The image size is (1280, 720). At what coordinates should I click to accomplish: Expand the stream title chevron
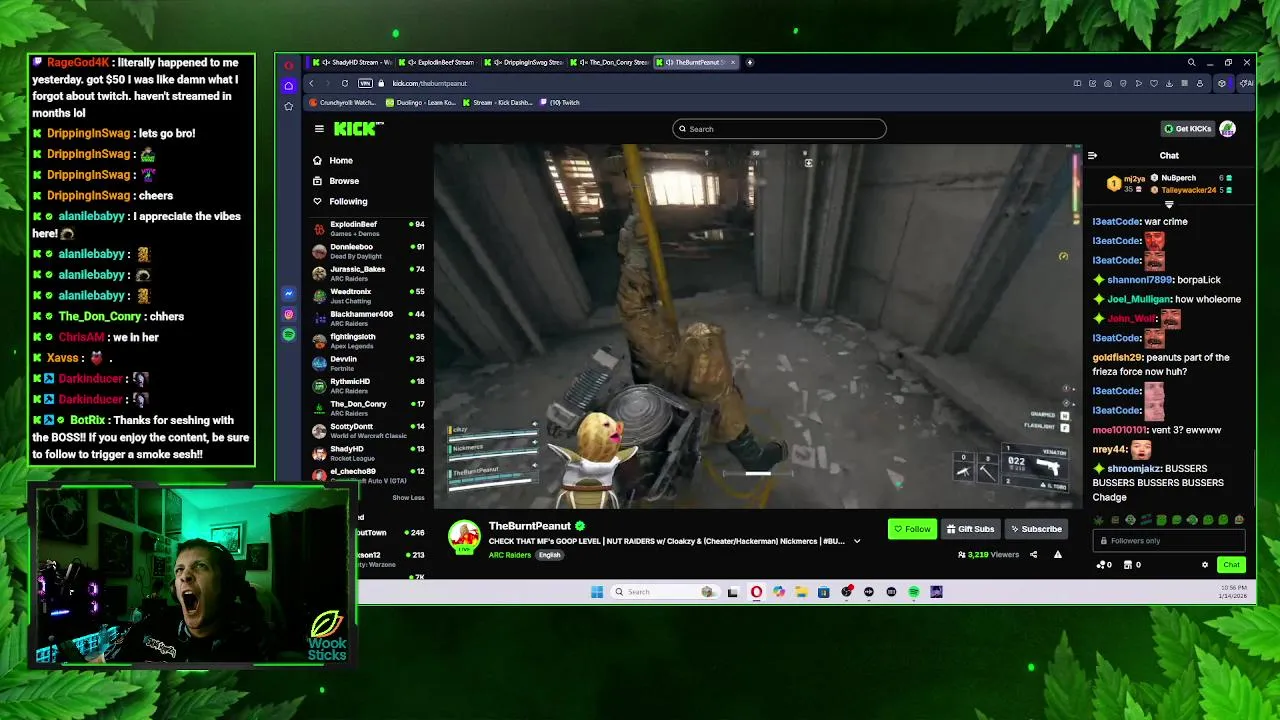856,541
